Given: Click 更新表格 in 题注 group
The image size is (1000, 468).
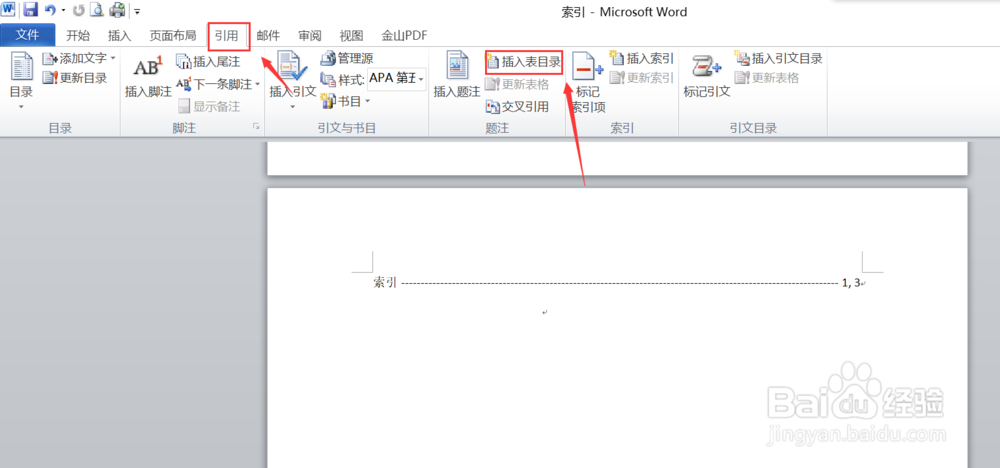Looking at the screenshot, I should point(517,84).
